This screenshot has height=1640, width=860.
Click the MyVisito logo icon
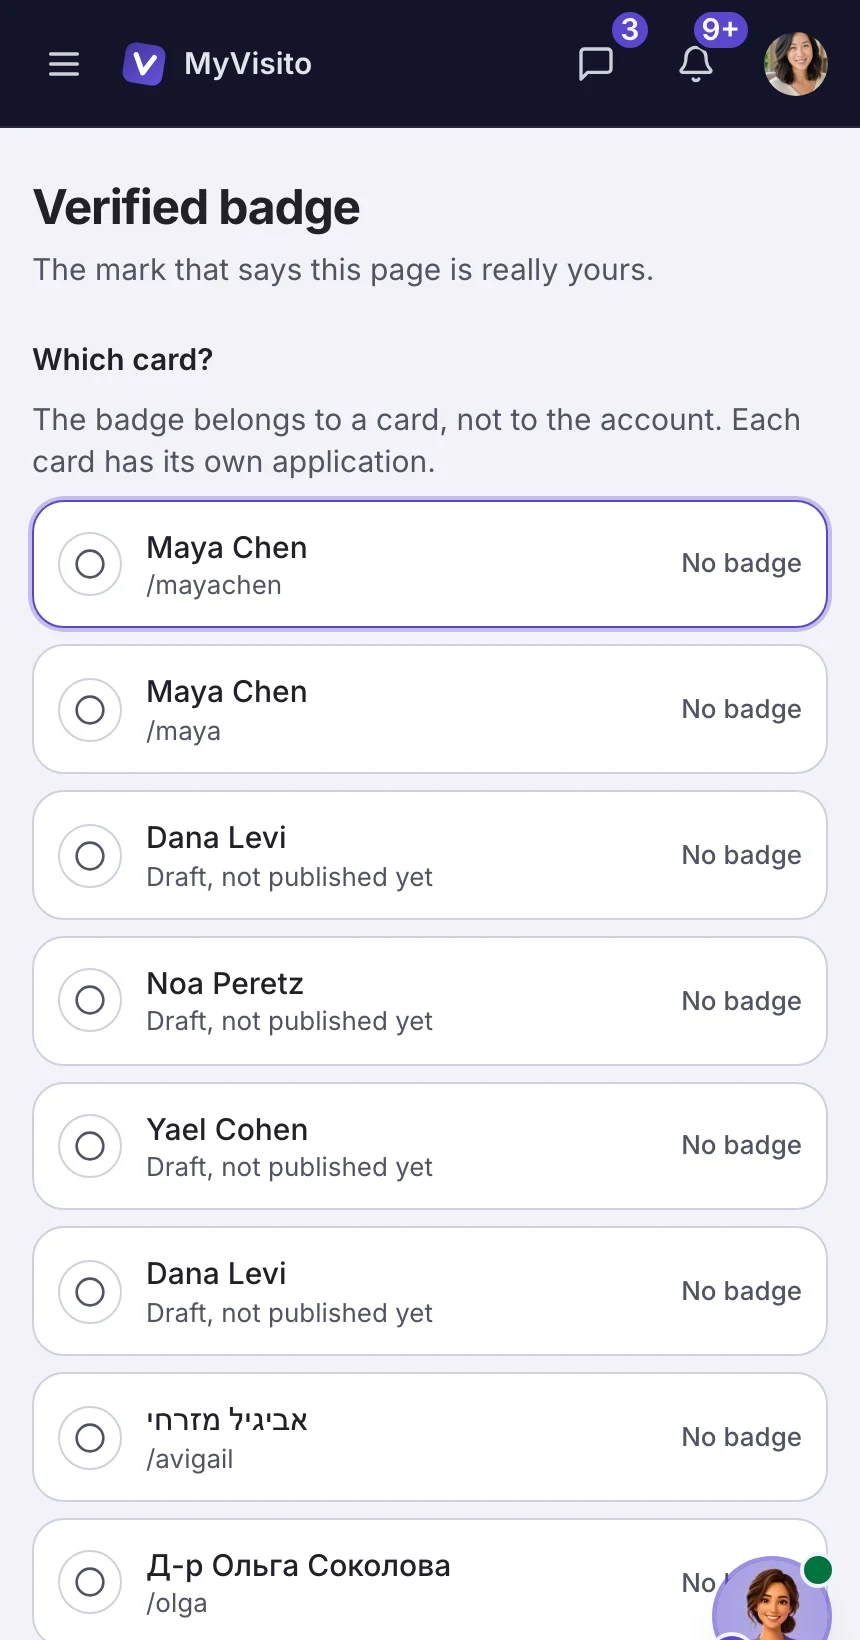point(144,64)
